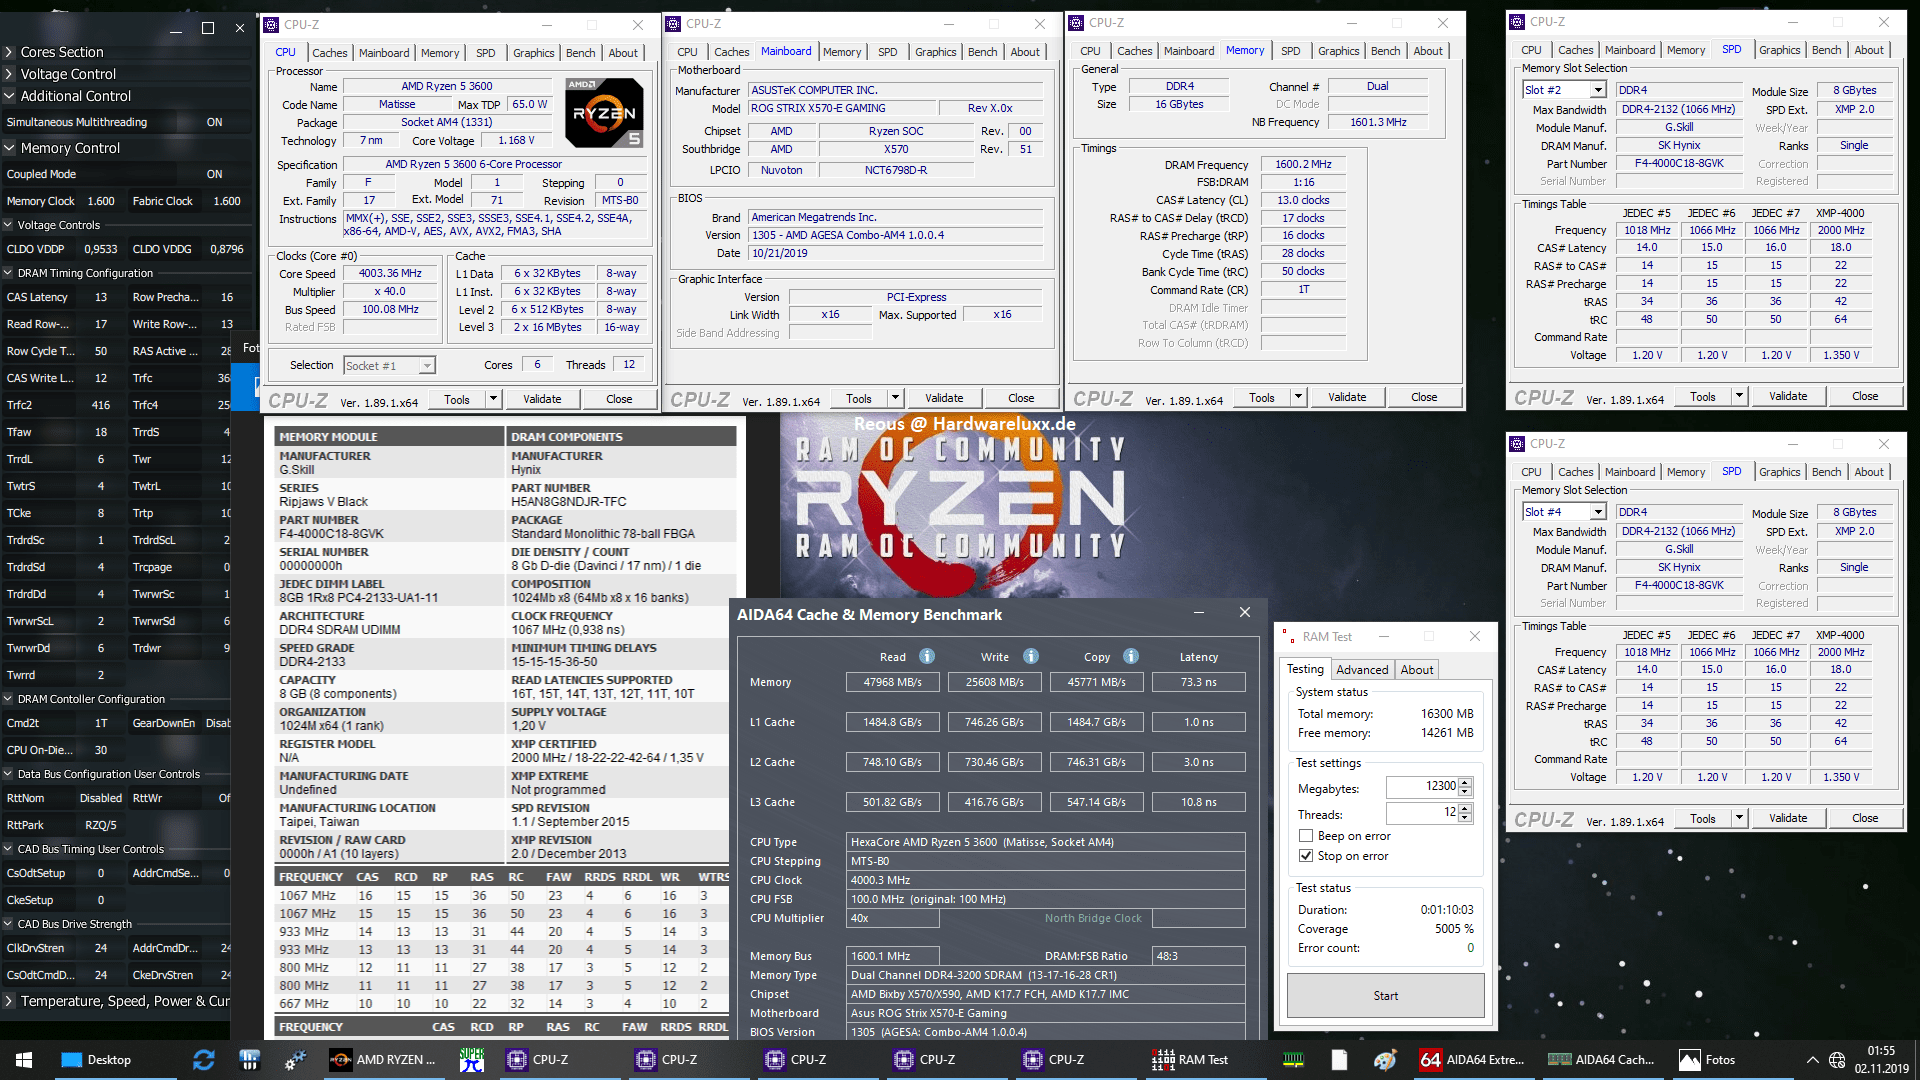Click the taskbar clock showing 01:55

(1881, 1060)
